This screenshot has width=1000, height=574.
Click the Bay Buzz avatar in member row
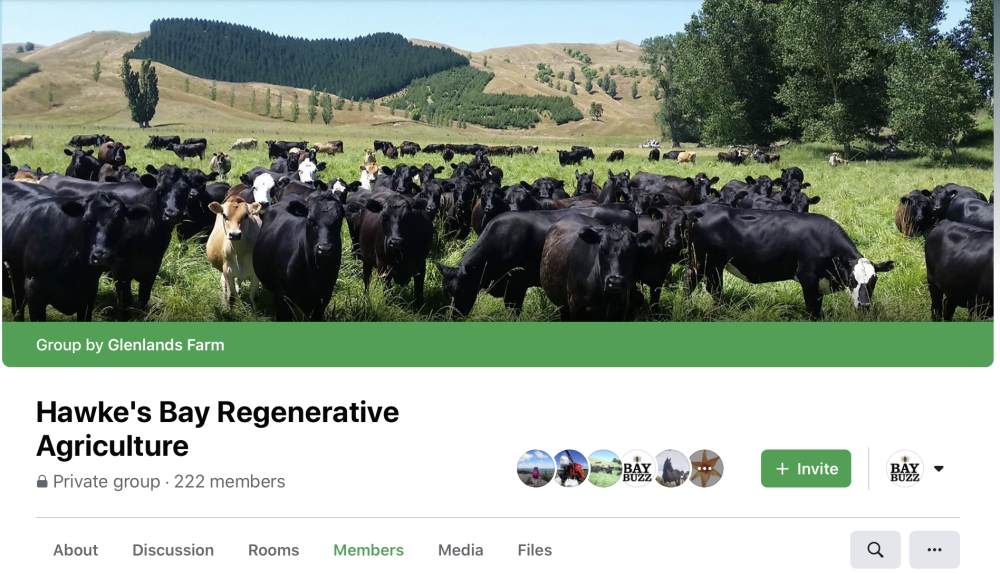click(637, 468)
